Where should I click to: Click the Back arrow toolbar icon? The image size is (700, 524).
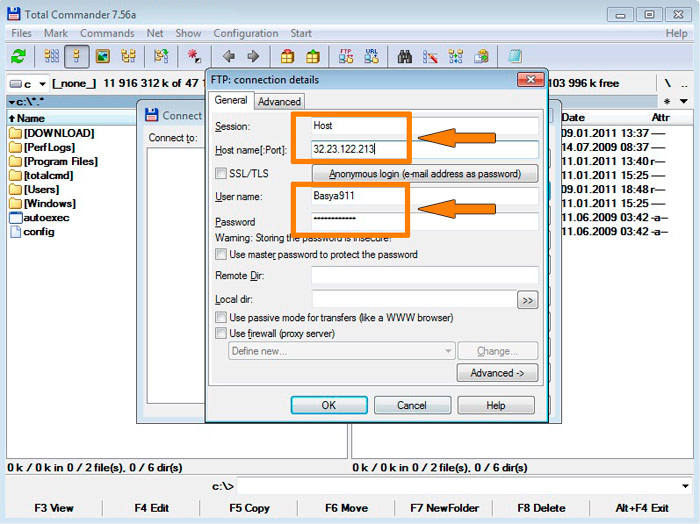coord(228,57)
